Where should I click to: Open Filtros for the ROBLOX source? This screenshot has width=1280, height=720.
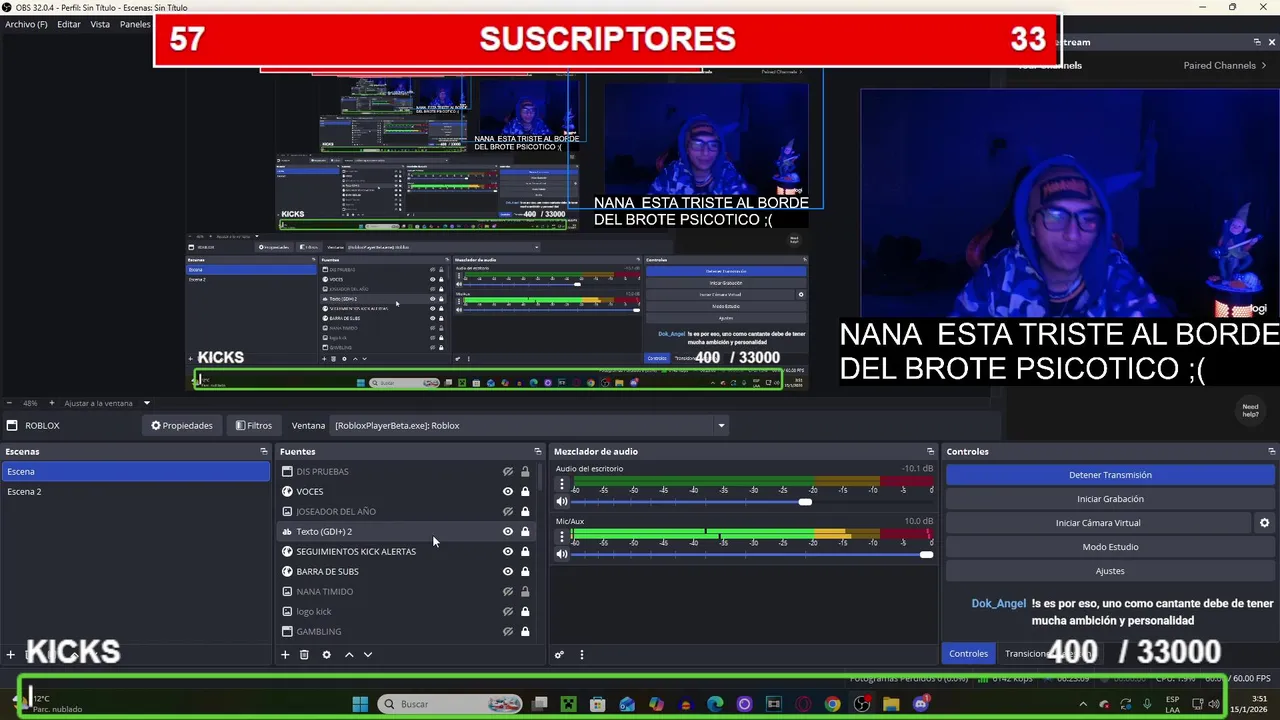(x=254, y=426)
